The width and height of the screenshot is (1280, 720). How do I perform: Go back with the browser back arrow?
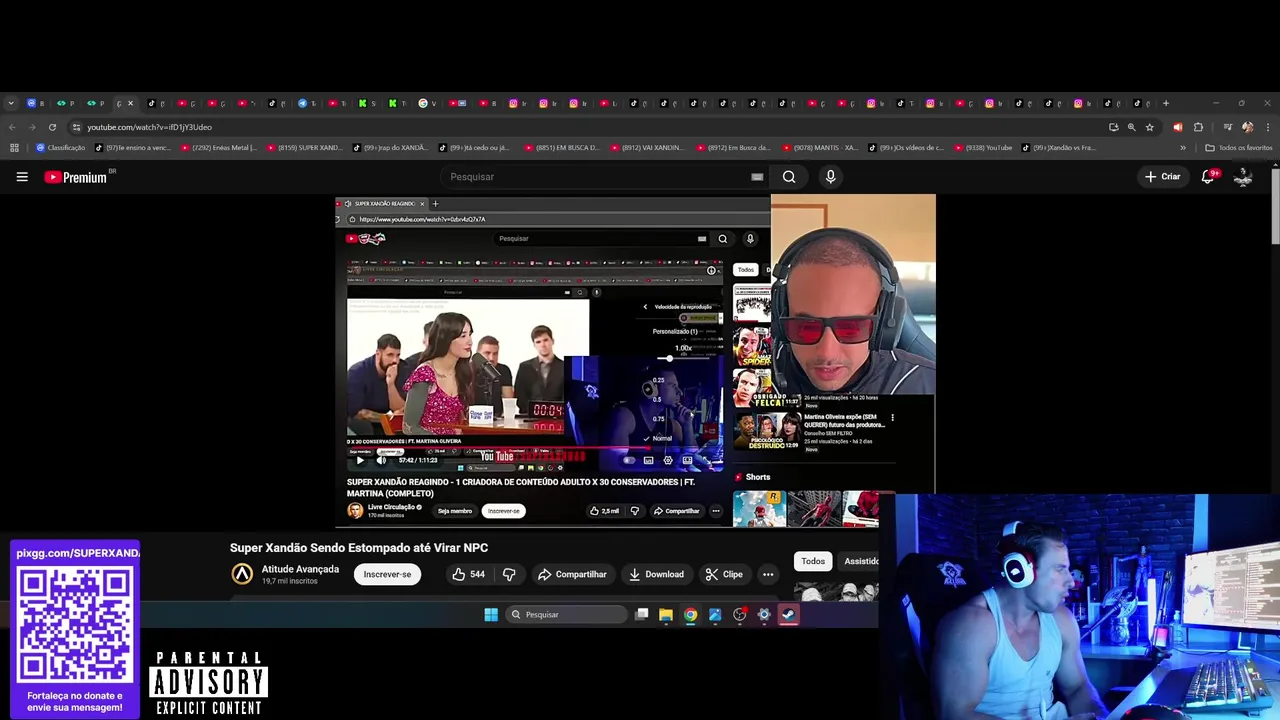12,127
